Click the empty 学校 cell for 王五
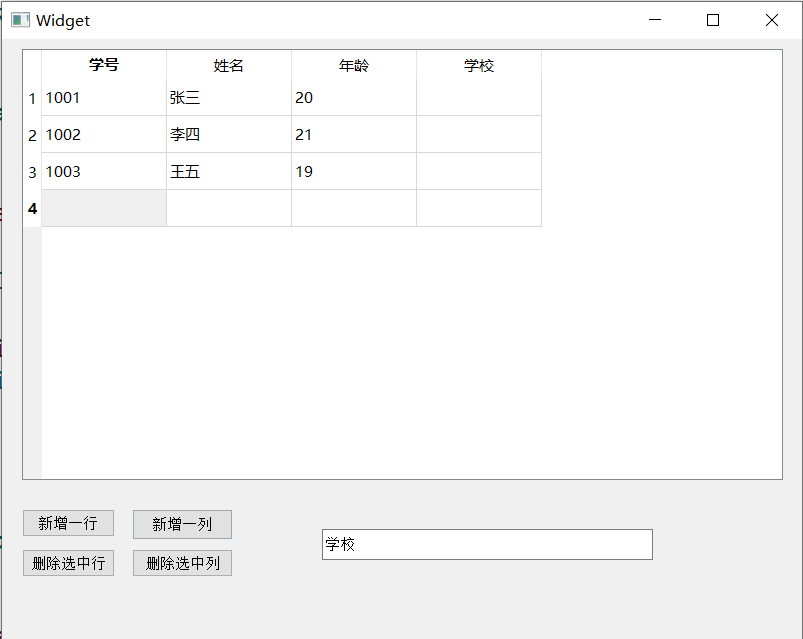803x639 pixels. [x=479, y=171]
